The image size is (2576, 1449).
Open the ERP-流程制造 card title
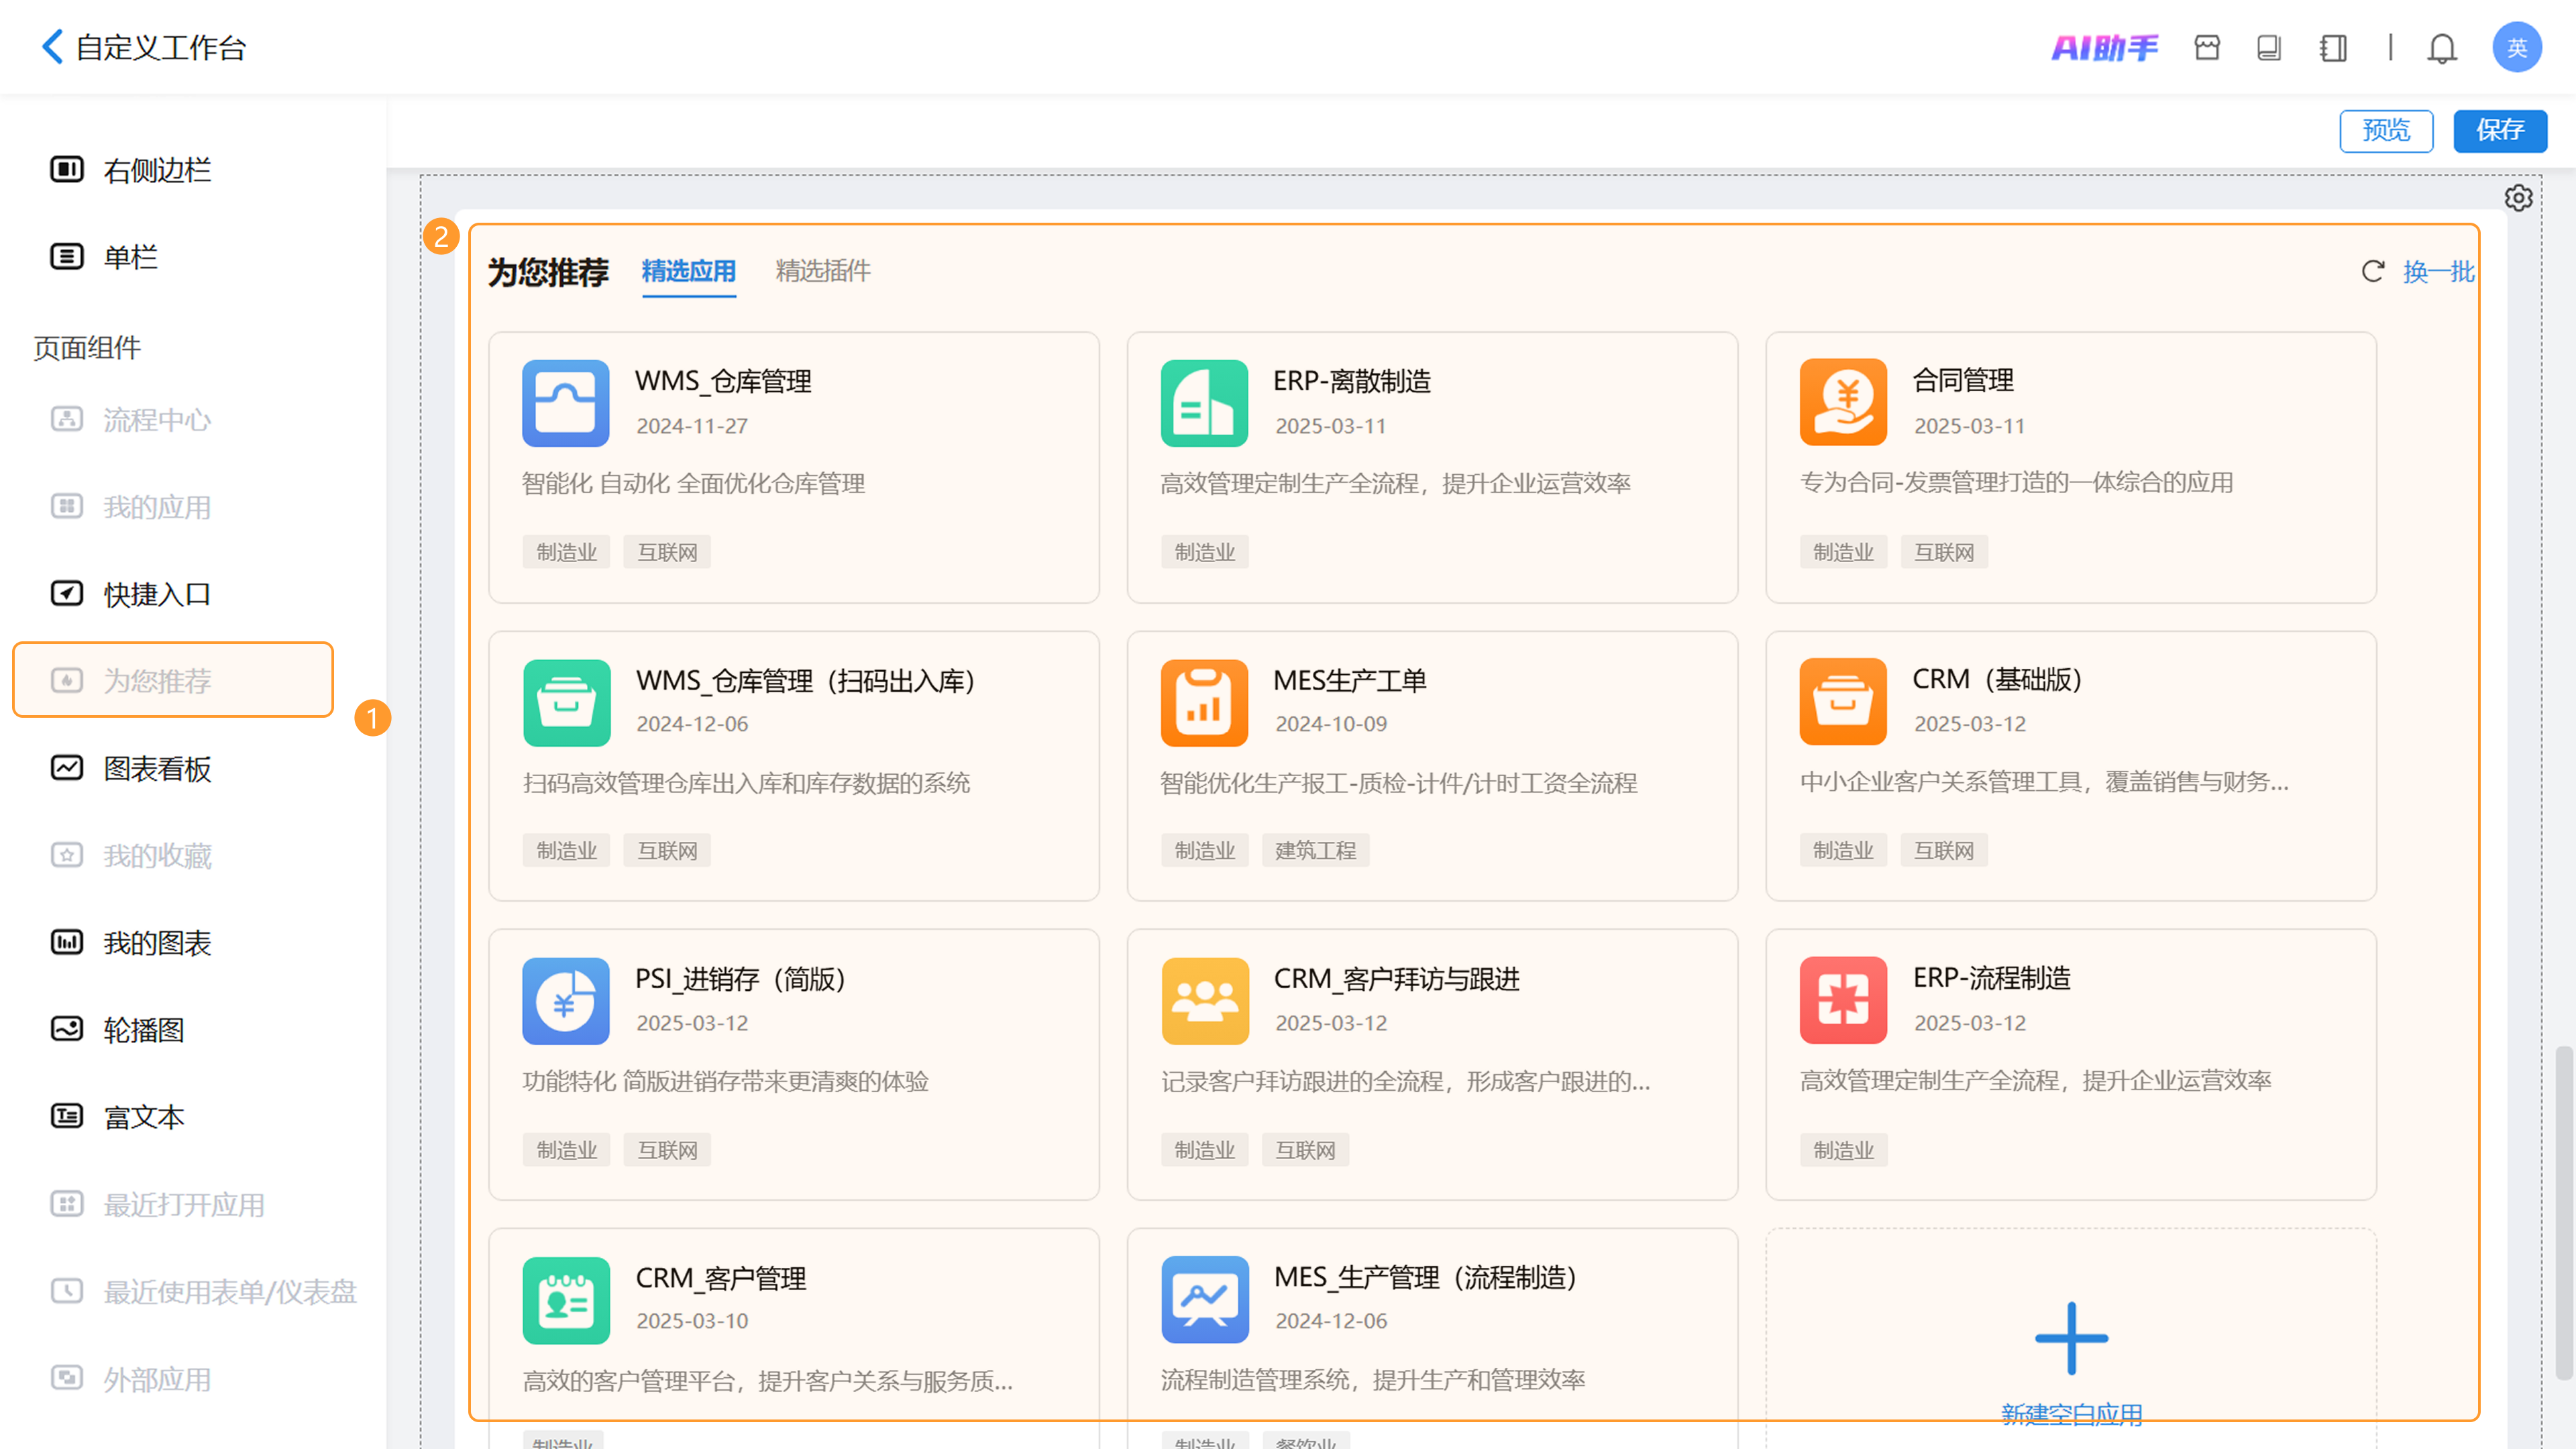[x=1992, y=978]
